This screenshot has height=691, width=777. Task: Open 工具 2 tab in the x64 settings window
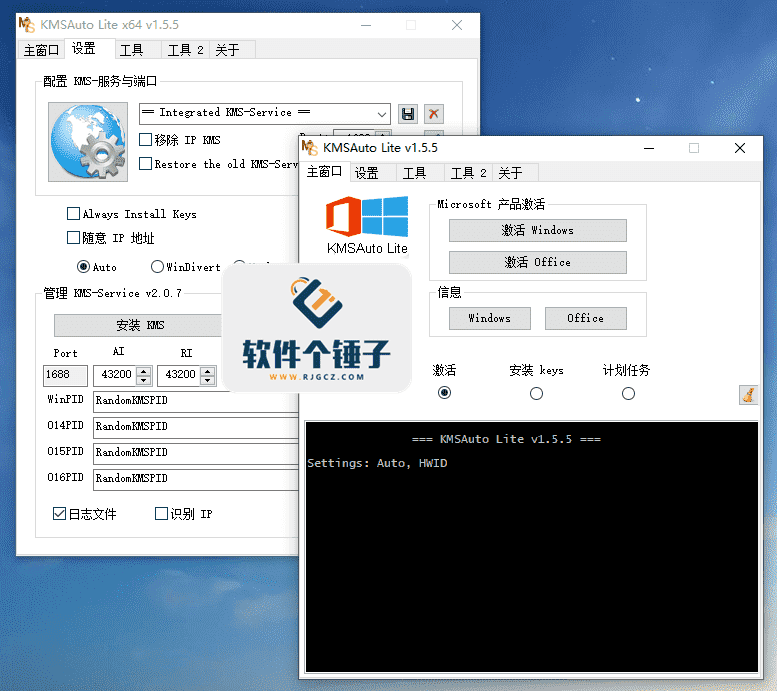(x=185, y=50)
